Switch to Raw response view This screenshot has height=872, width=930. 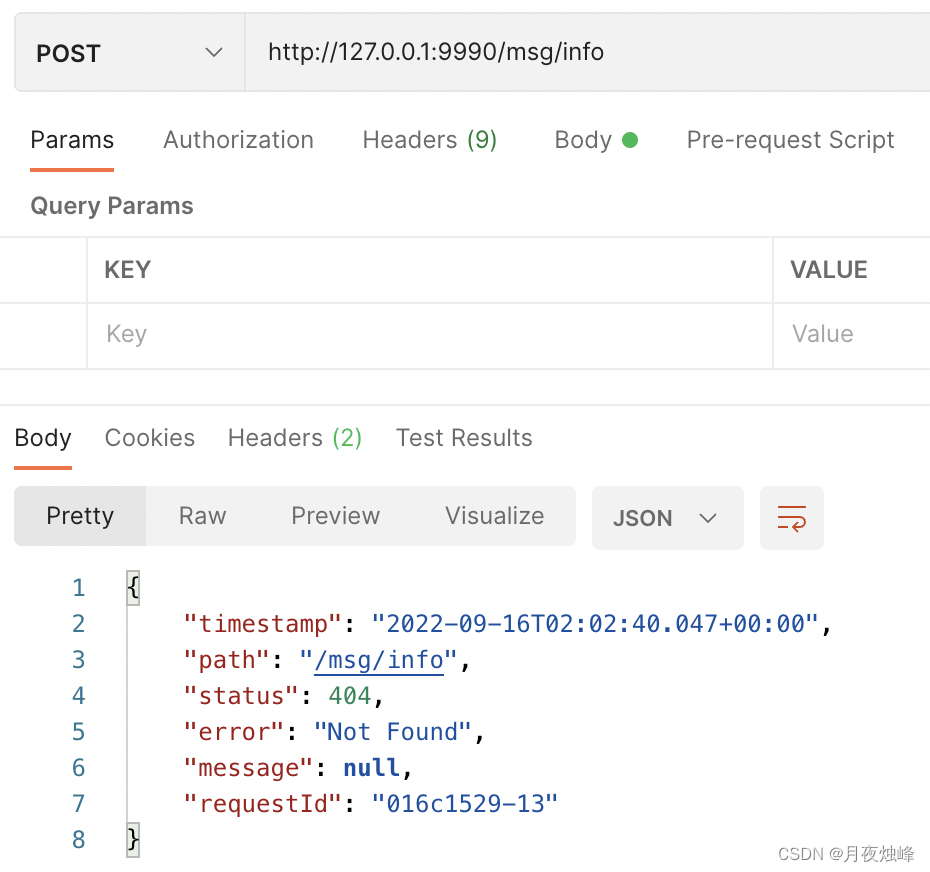(202, 516)
